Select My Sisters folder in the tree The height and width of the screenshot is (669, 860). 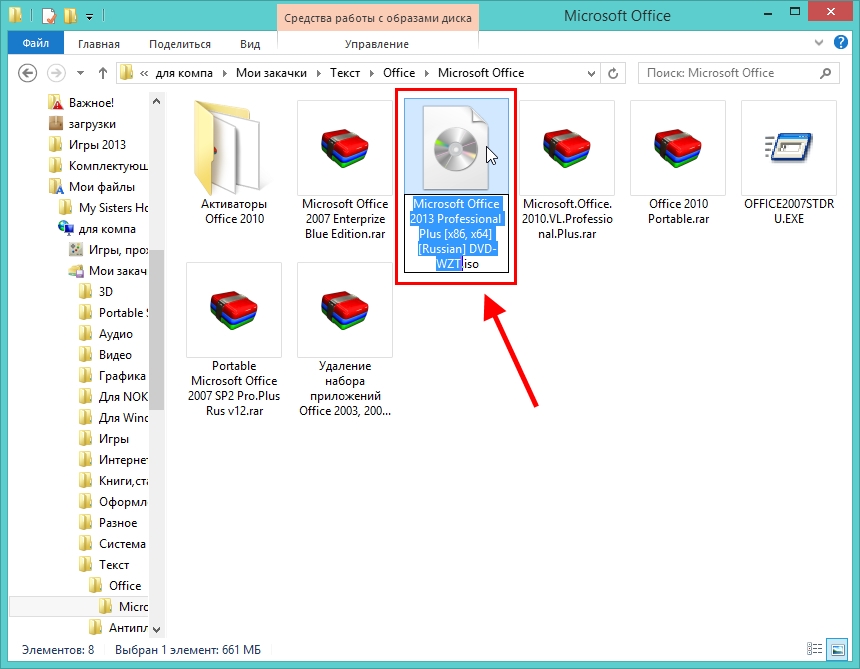pos(103,208)
